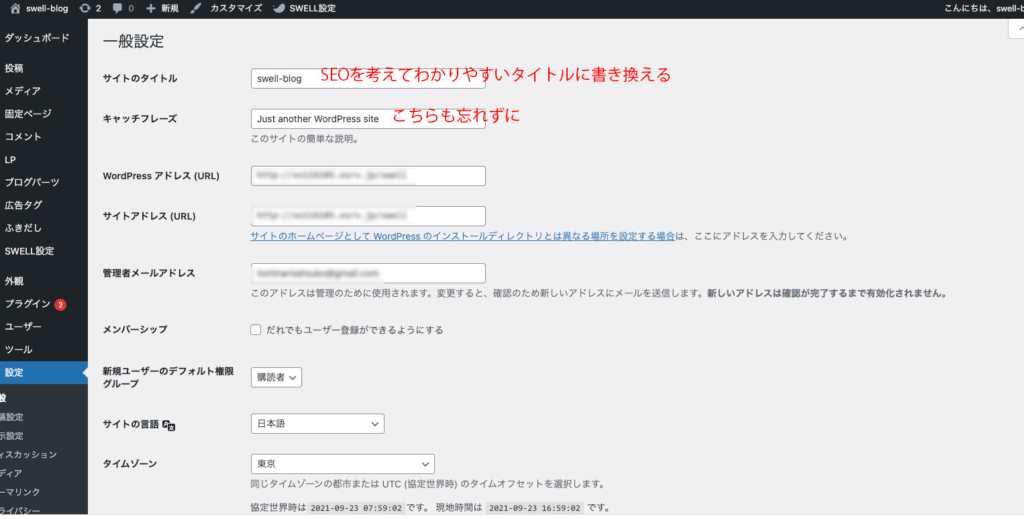This screenshot has height=519, width=1024.
Task: Click 新規 in the admin bar
Action: pos(170,8)
